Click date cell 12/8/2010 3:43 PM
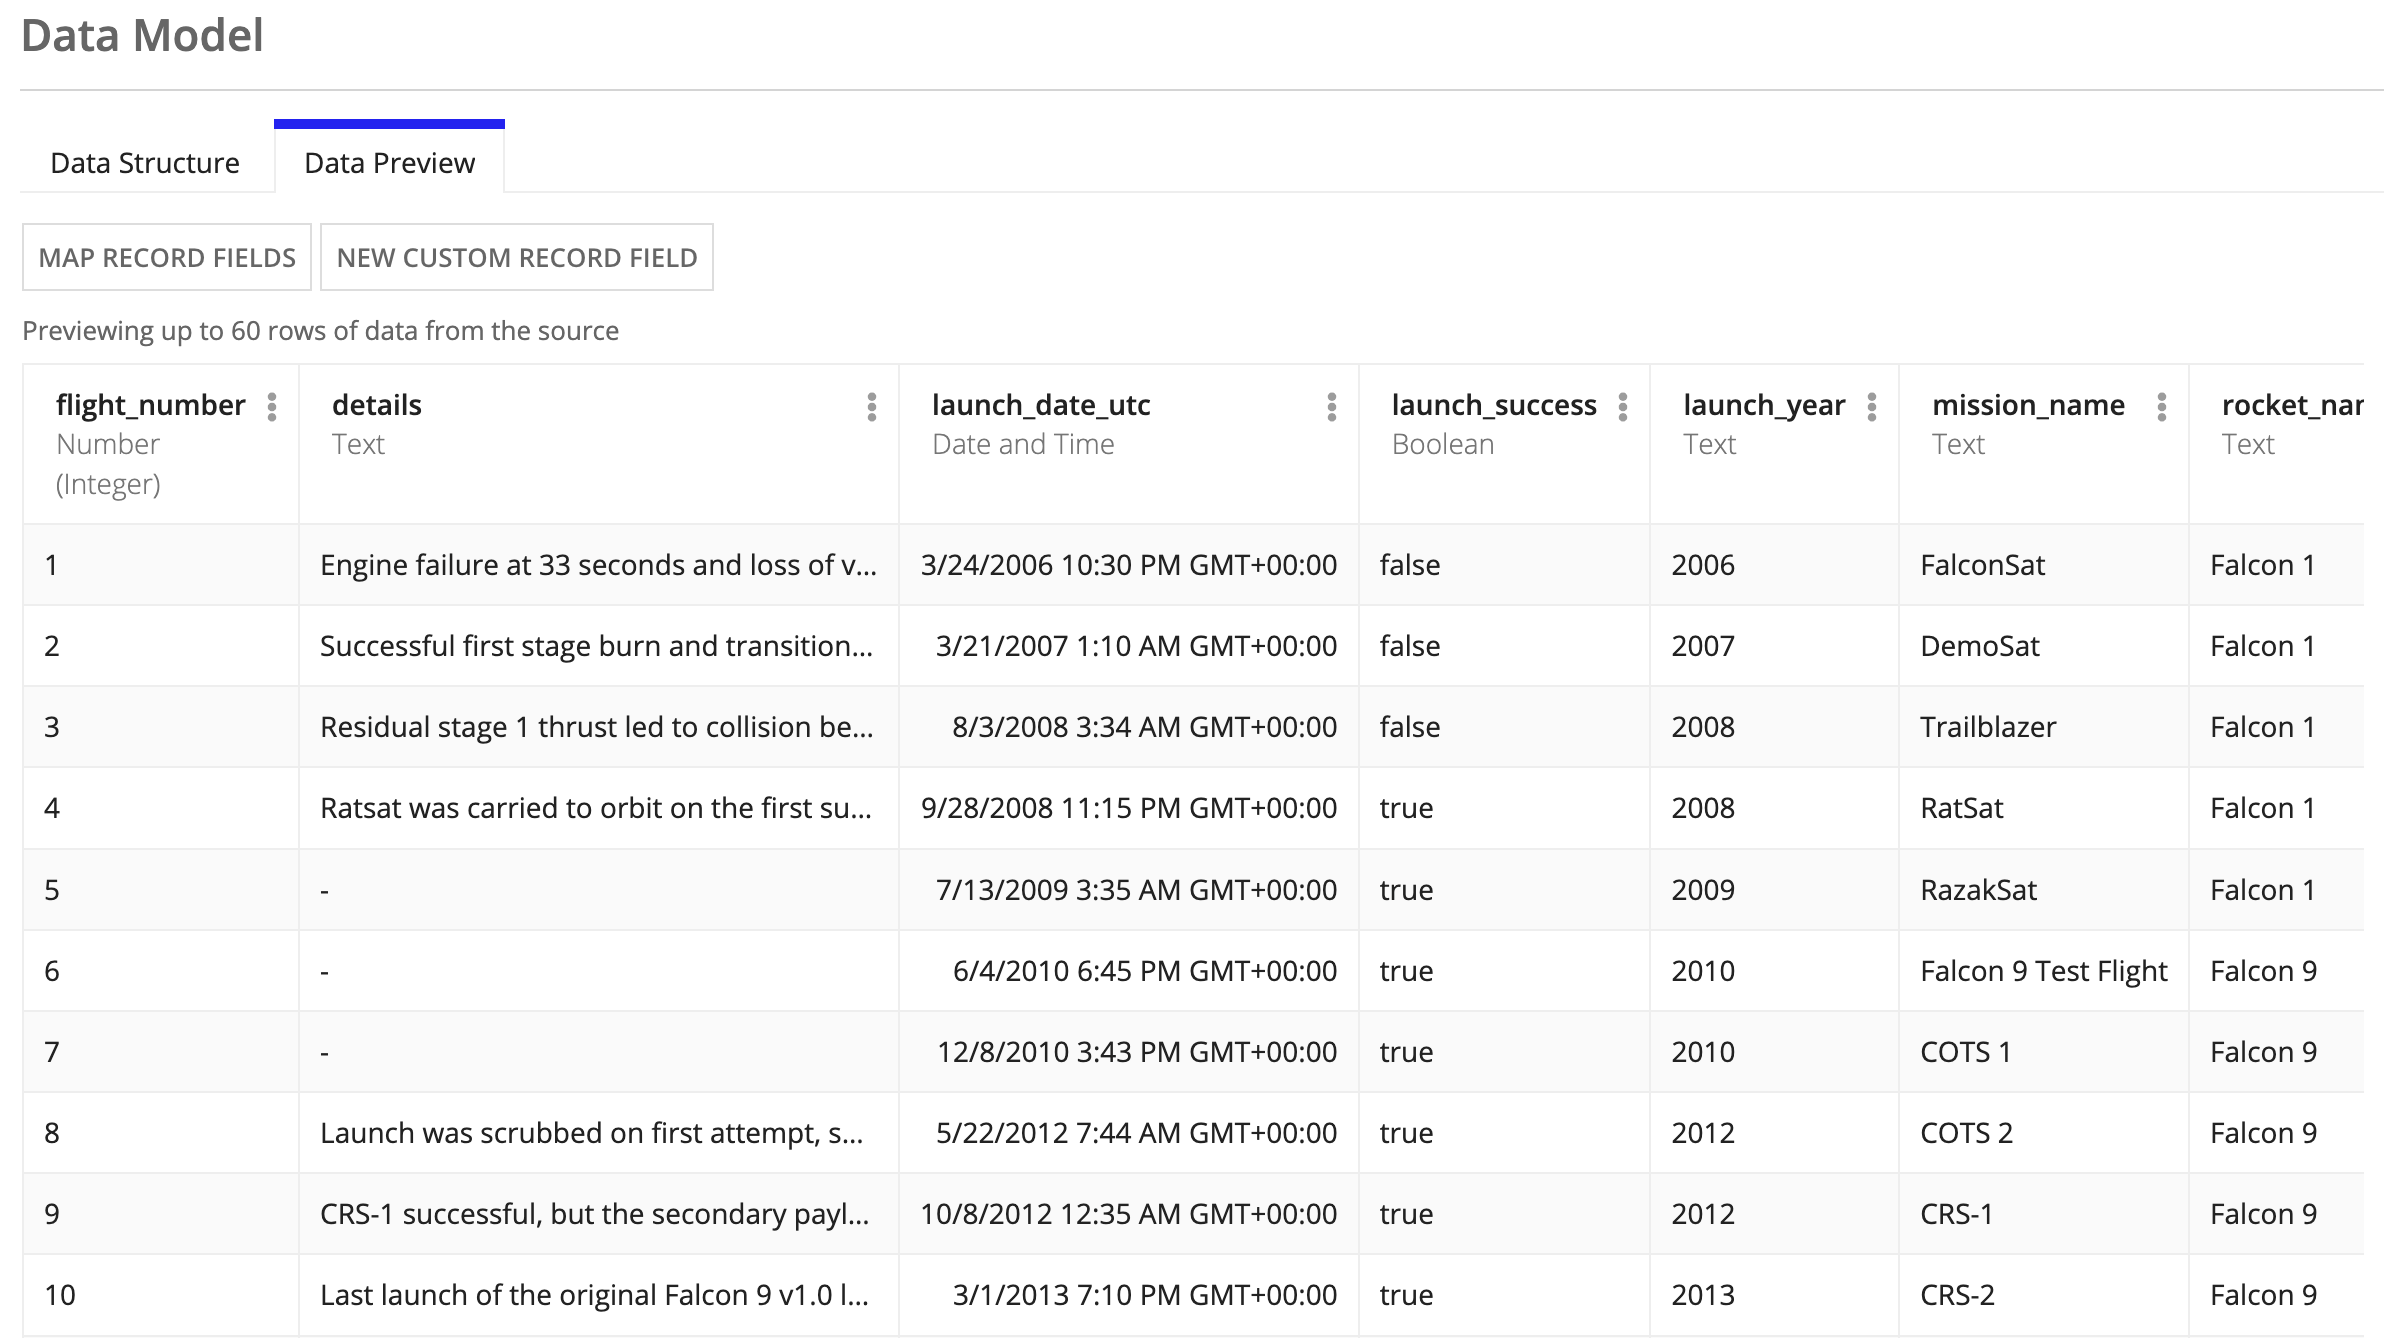Screen dimensions: 2384x1338 (1129, 1052)
